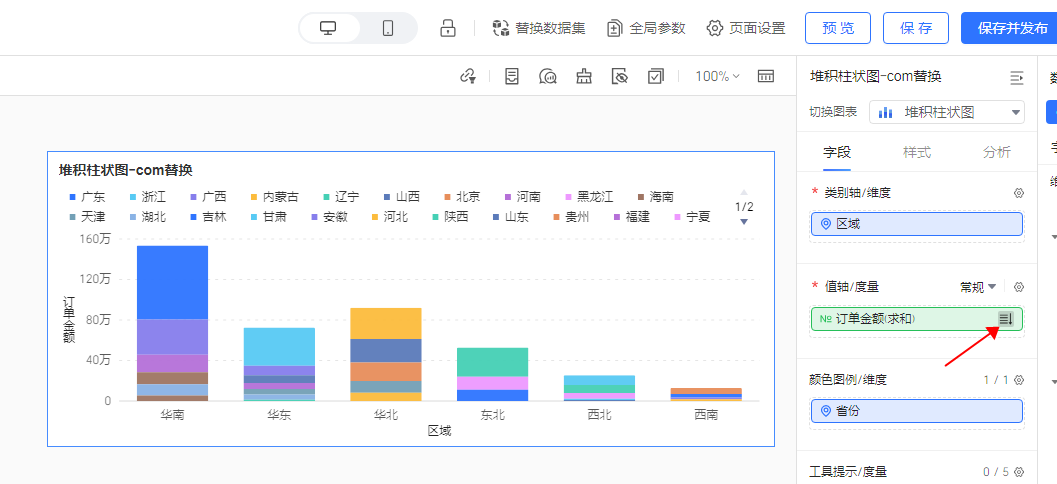Image resolution: width=1057 pixels, height=484 pixels.
Task: Switch to the 样式 tab
Action: tap(917, 152)
